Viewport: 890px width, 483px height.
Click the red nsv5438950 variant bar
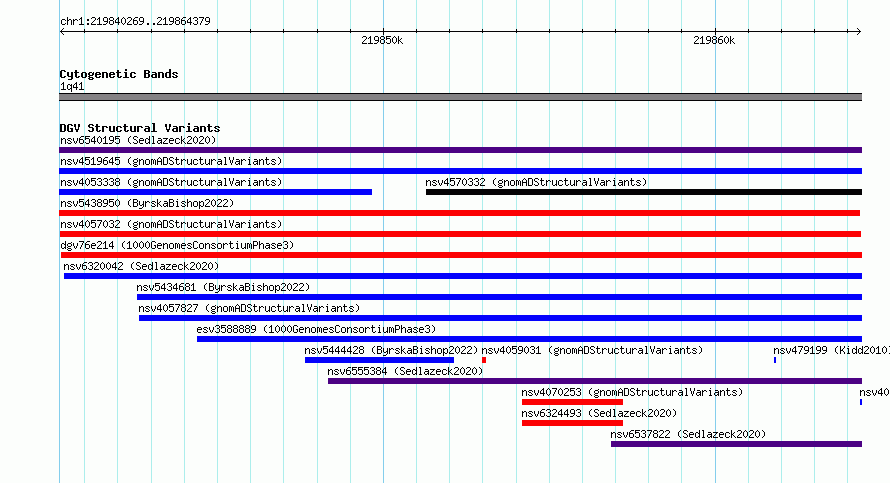coord(460,213)
